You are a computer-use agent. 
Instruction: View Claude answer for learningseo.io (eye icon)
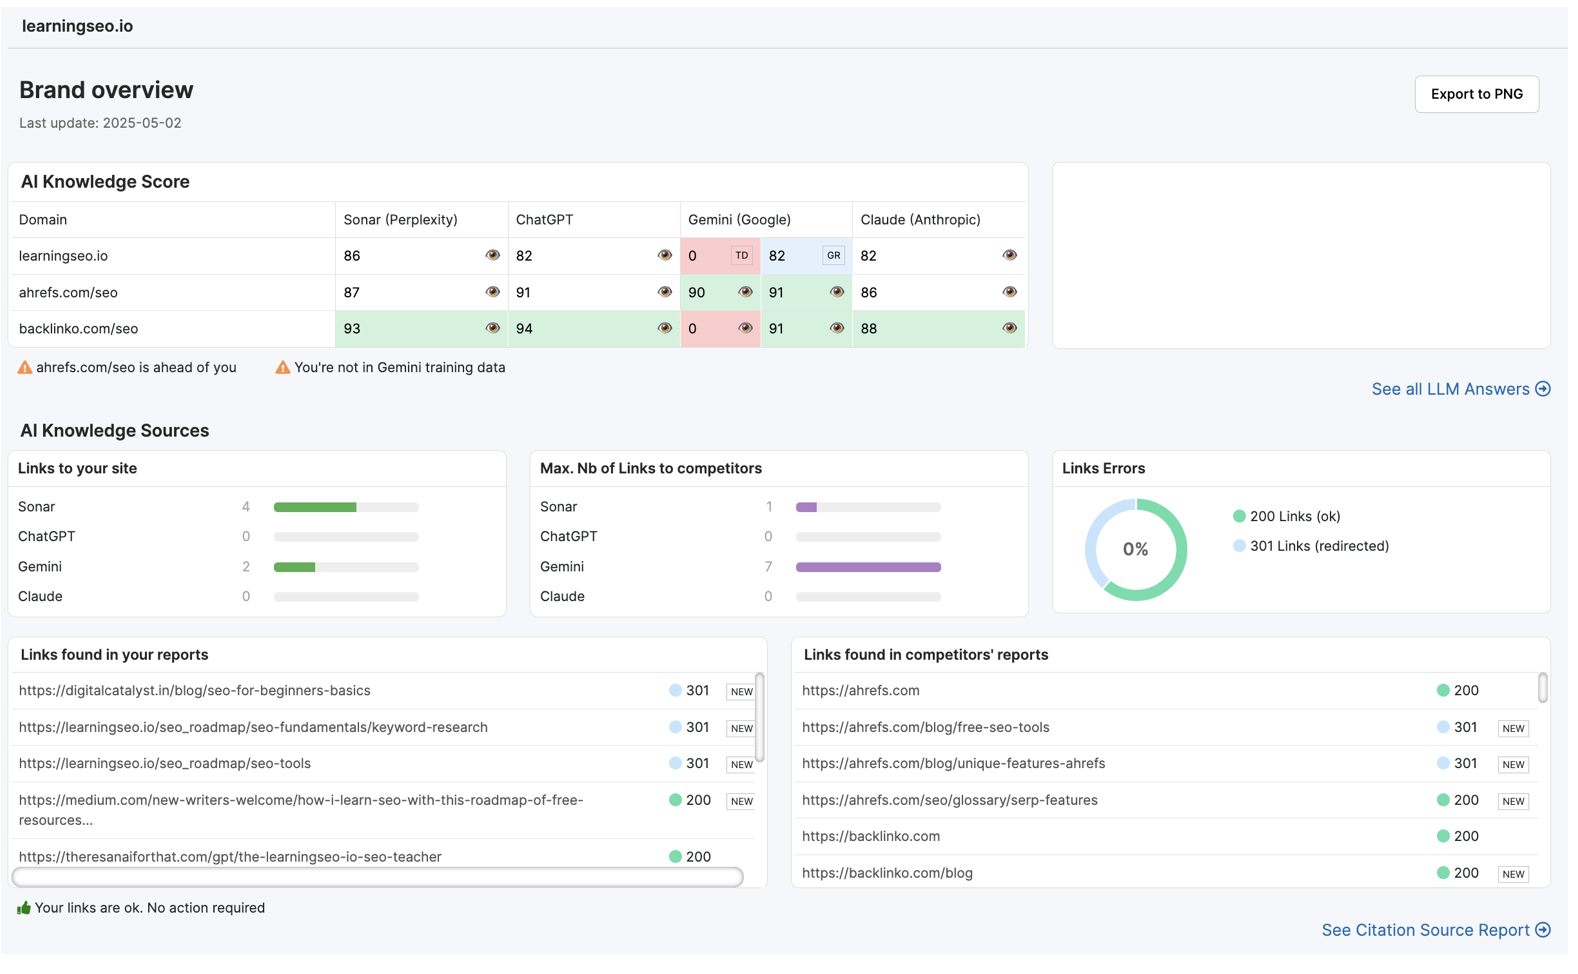point(1009,255)
